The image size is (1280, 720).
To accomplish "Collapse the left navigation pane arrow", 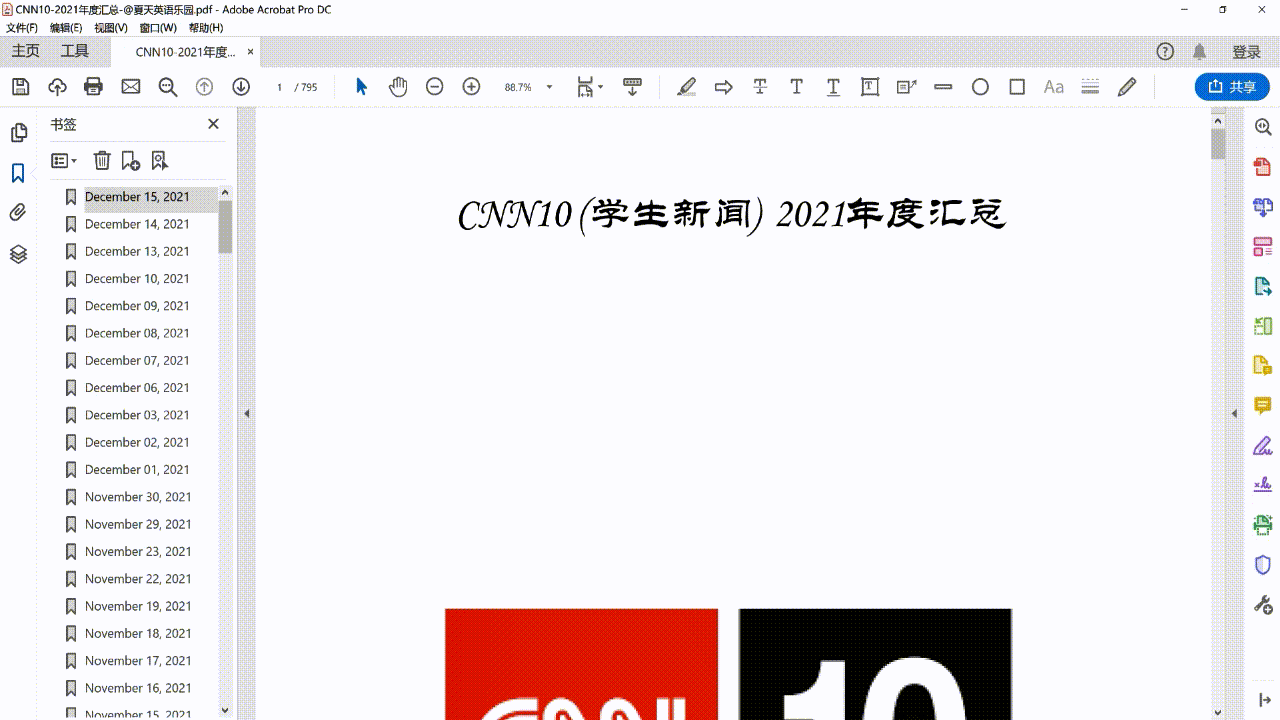I will pyautogui.click(x=246, y=413).
